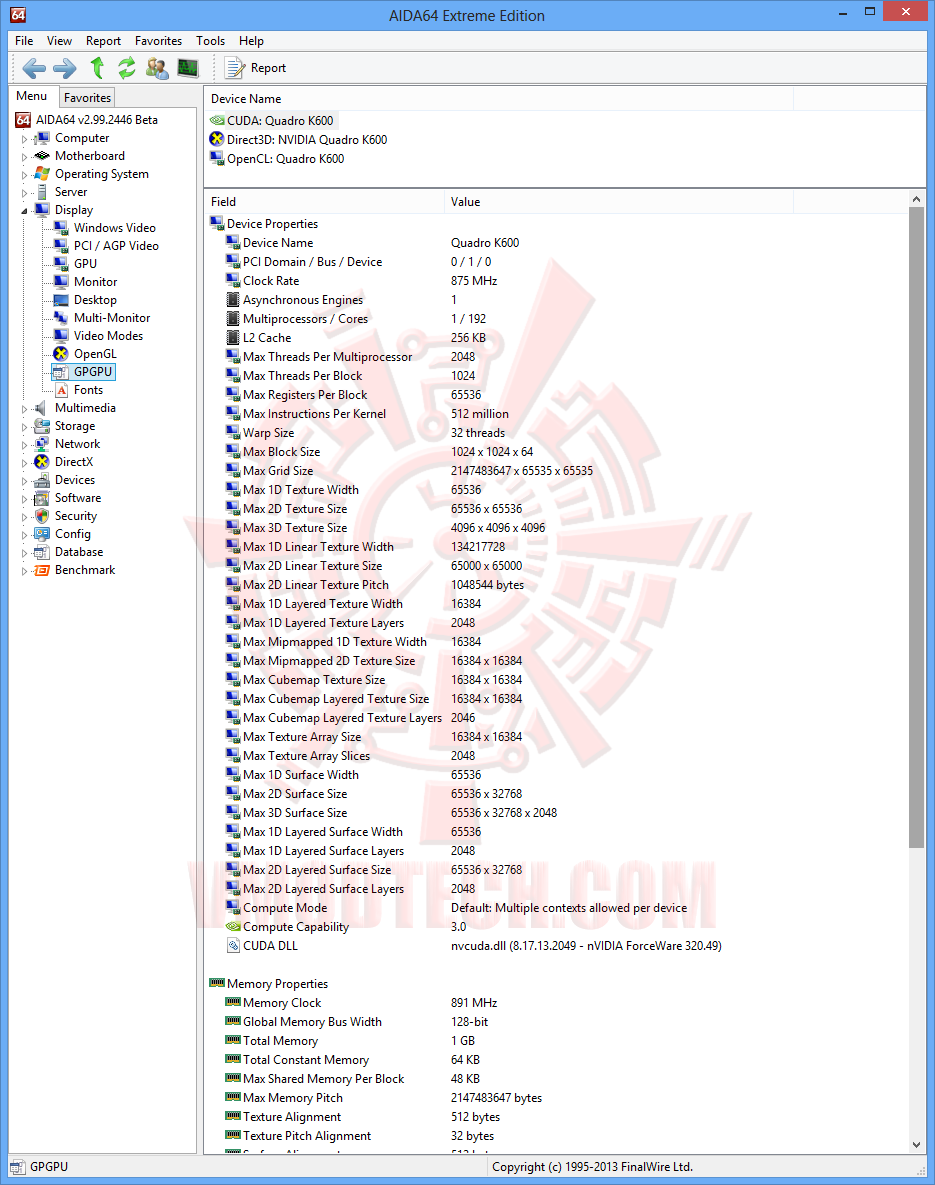The image size is (935, 1185).
Task: Expand the Devices tree node
Action: [24, 481]
